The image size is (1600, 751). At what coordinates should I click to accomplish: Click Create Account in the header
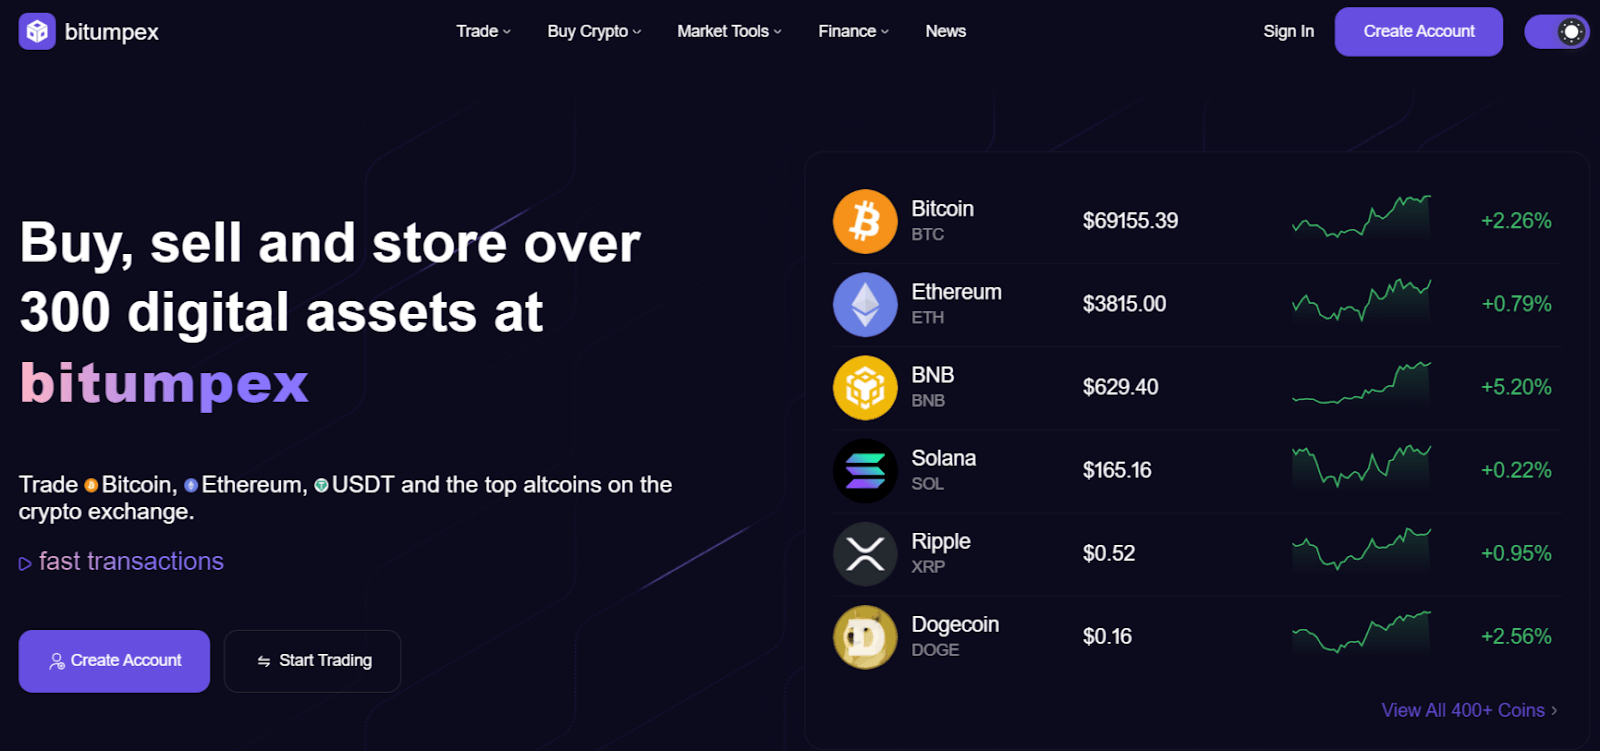tap(1418, 31)
